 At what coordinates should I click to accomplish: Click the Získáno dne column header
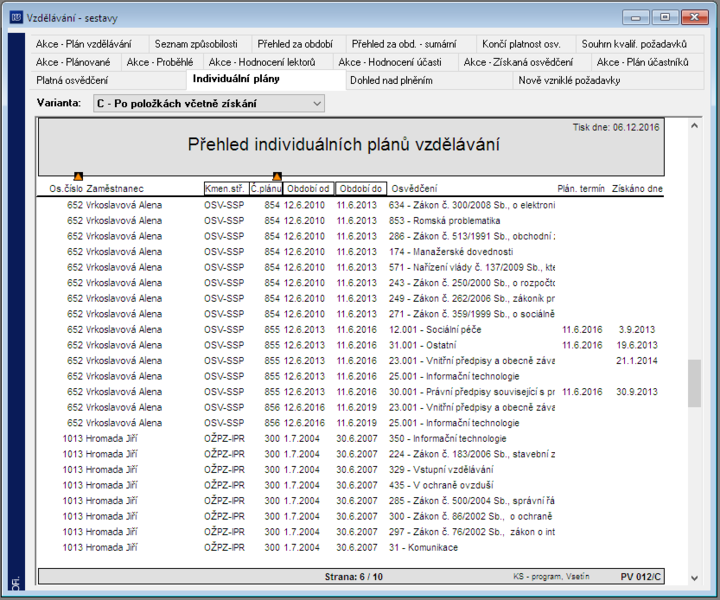[x=637, y=189]
